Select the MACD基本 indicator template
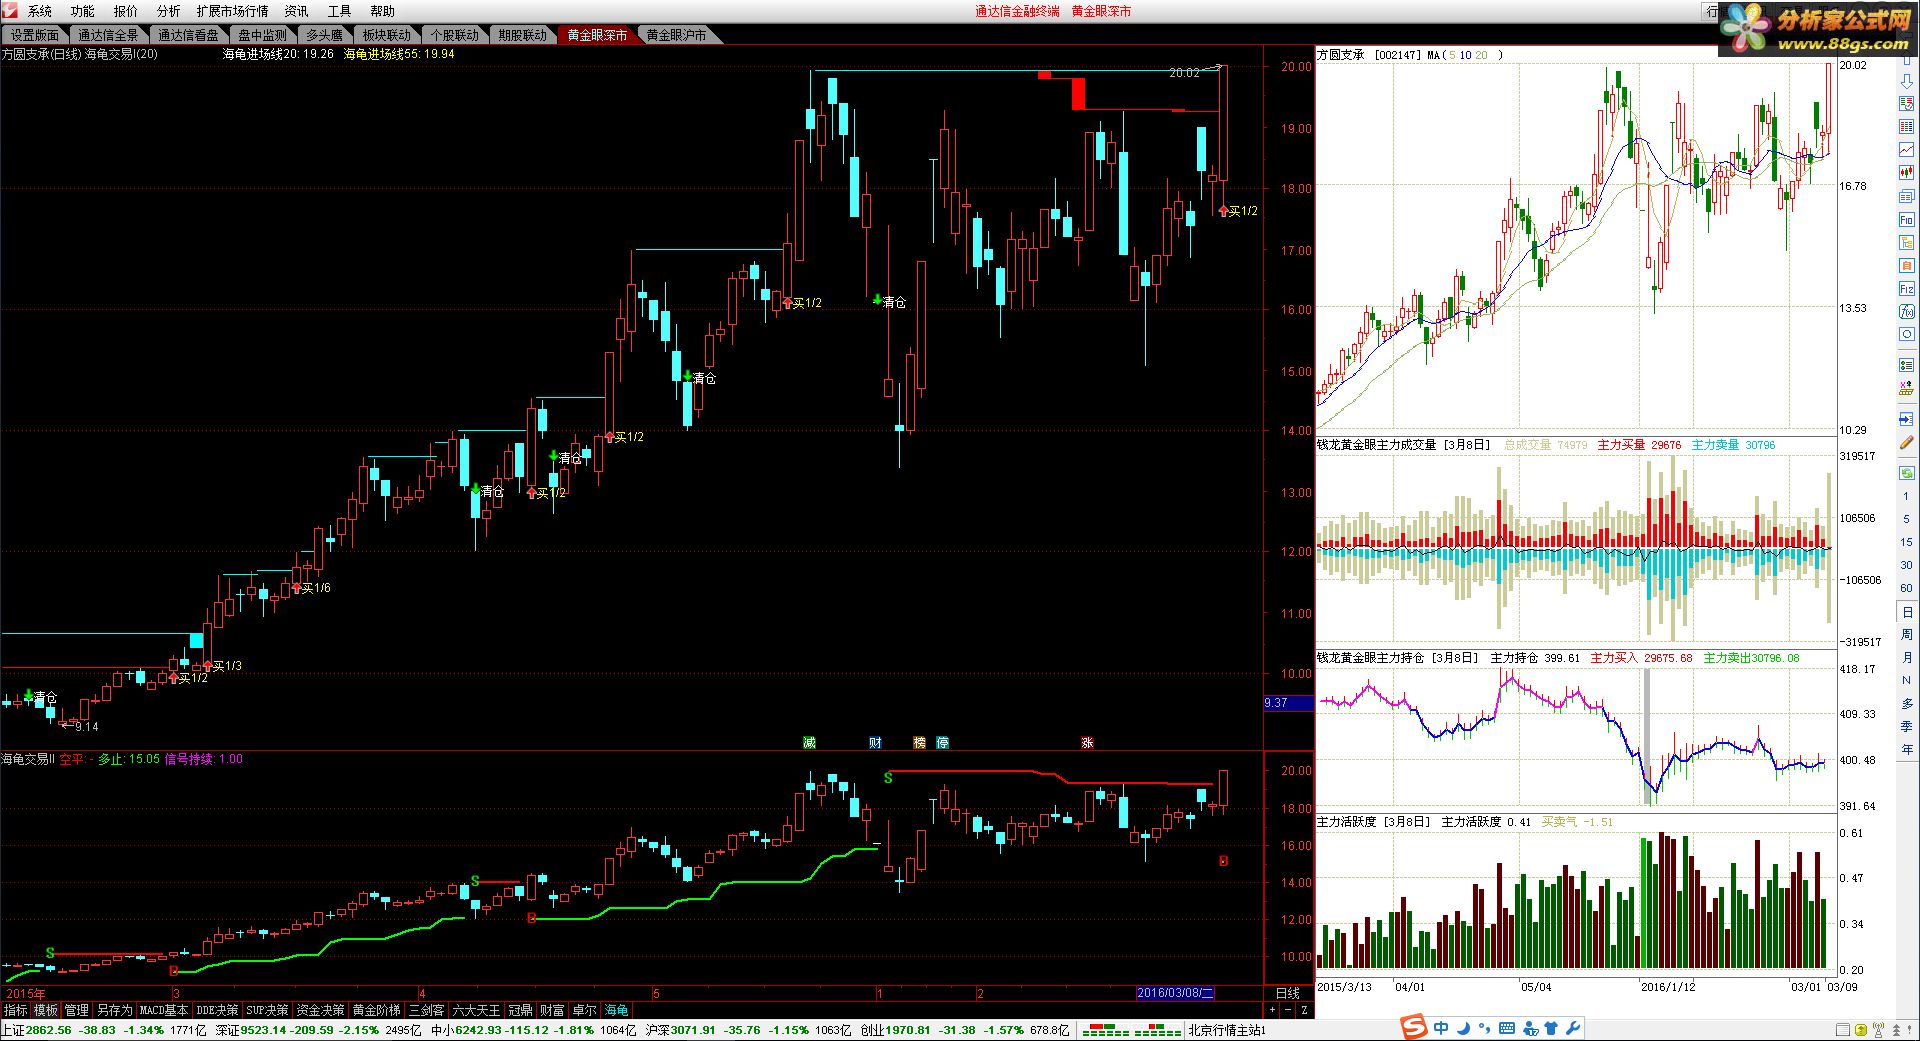The image size is (1920, 1041). click(164, 1010)
